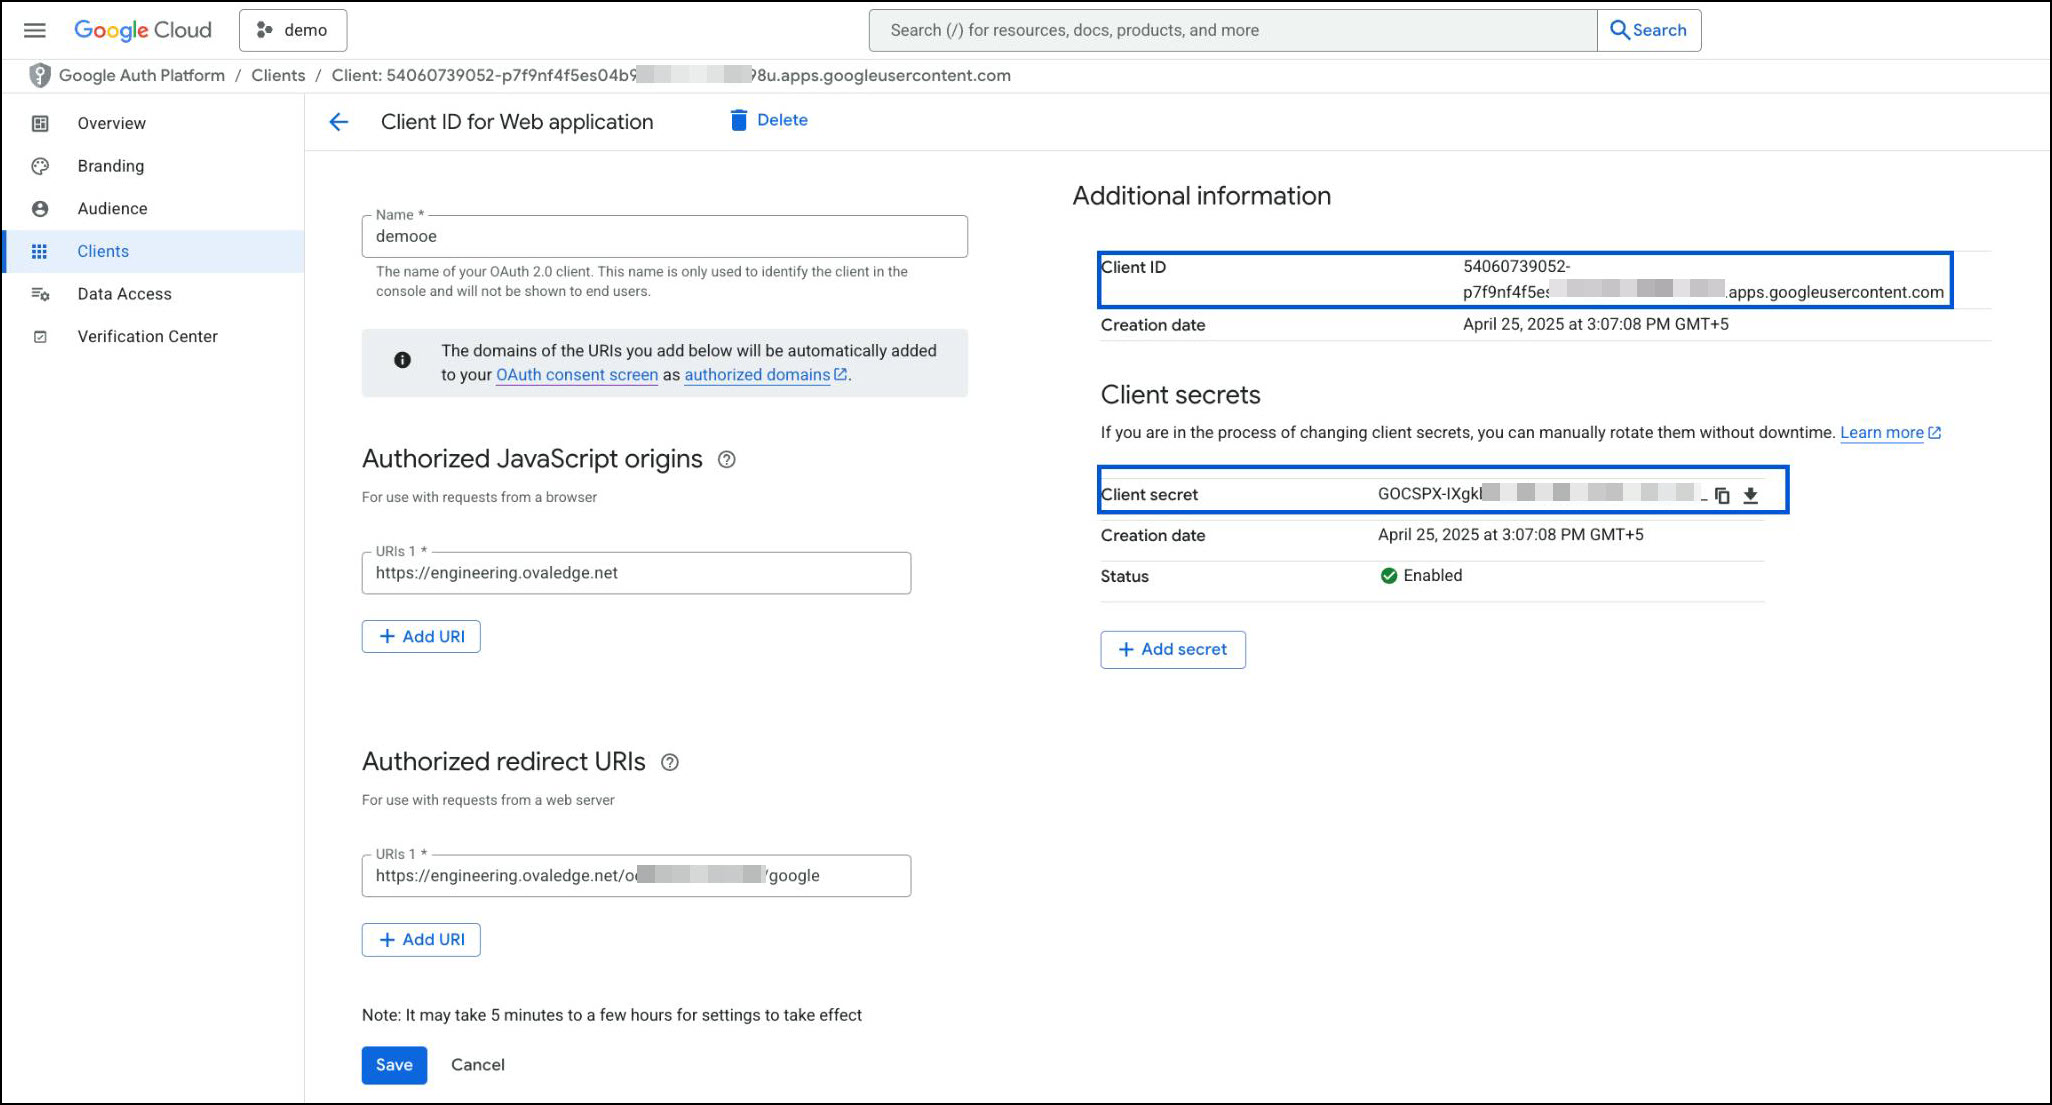
Task: Open Verification Center
Action: (147, 337)
